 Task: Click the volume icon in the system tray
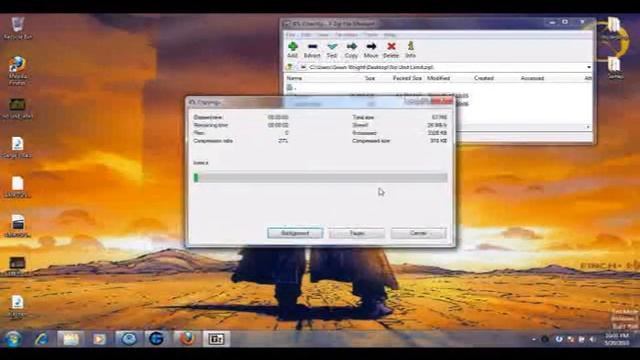coord(593,339)
